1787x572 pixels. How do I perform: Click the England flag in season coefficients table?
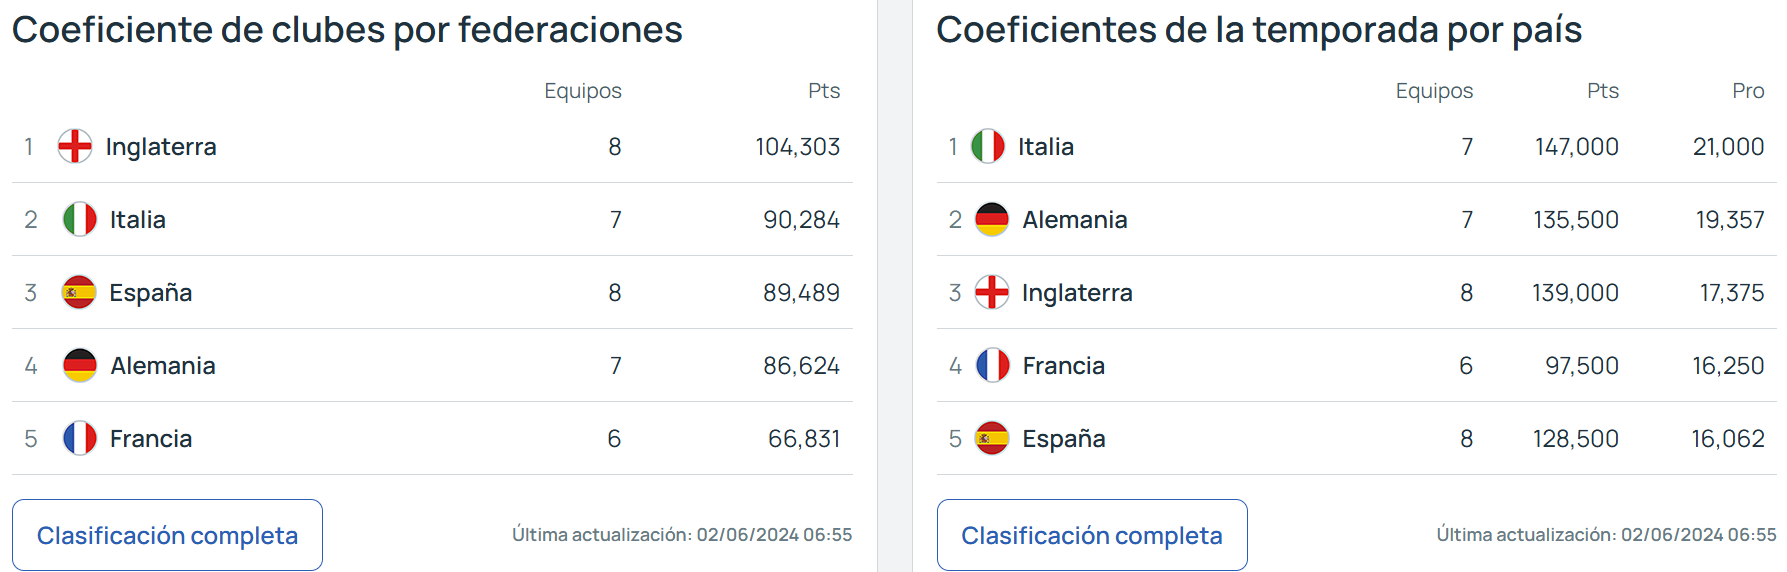click(992, 292)
